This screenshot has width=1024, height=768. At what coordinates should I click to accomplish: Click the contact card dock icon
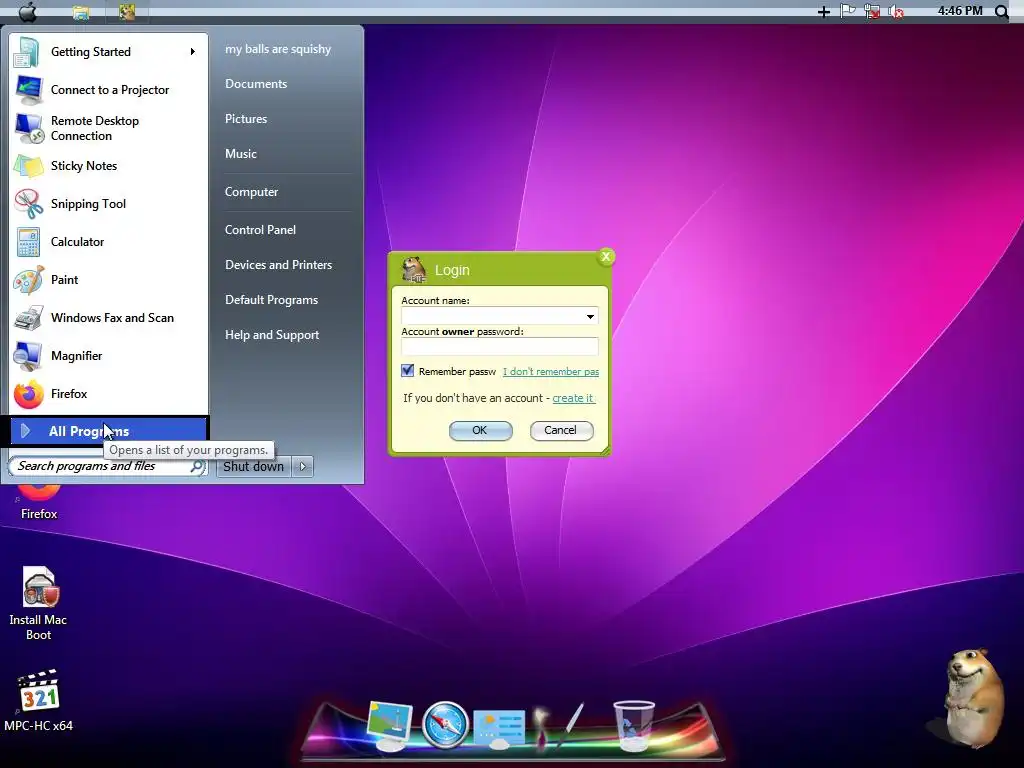(x=500, y=728)
